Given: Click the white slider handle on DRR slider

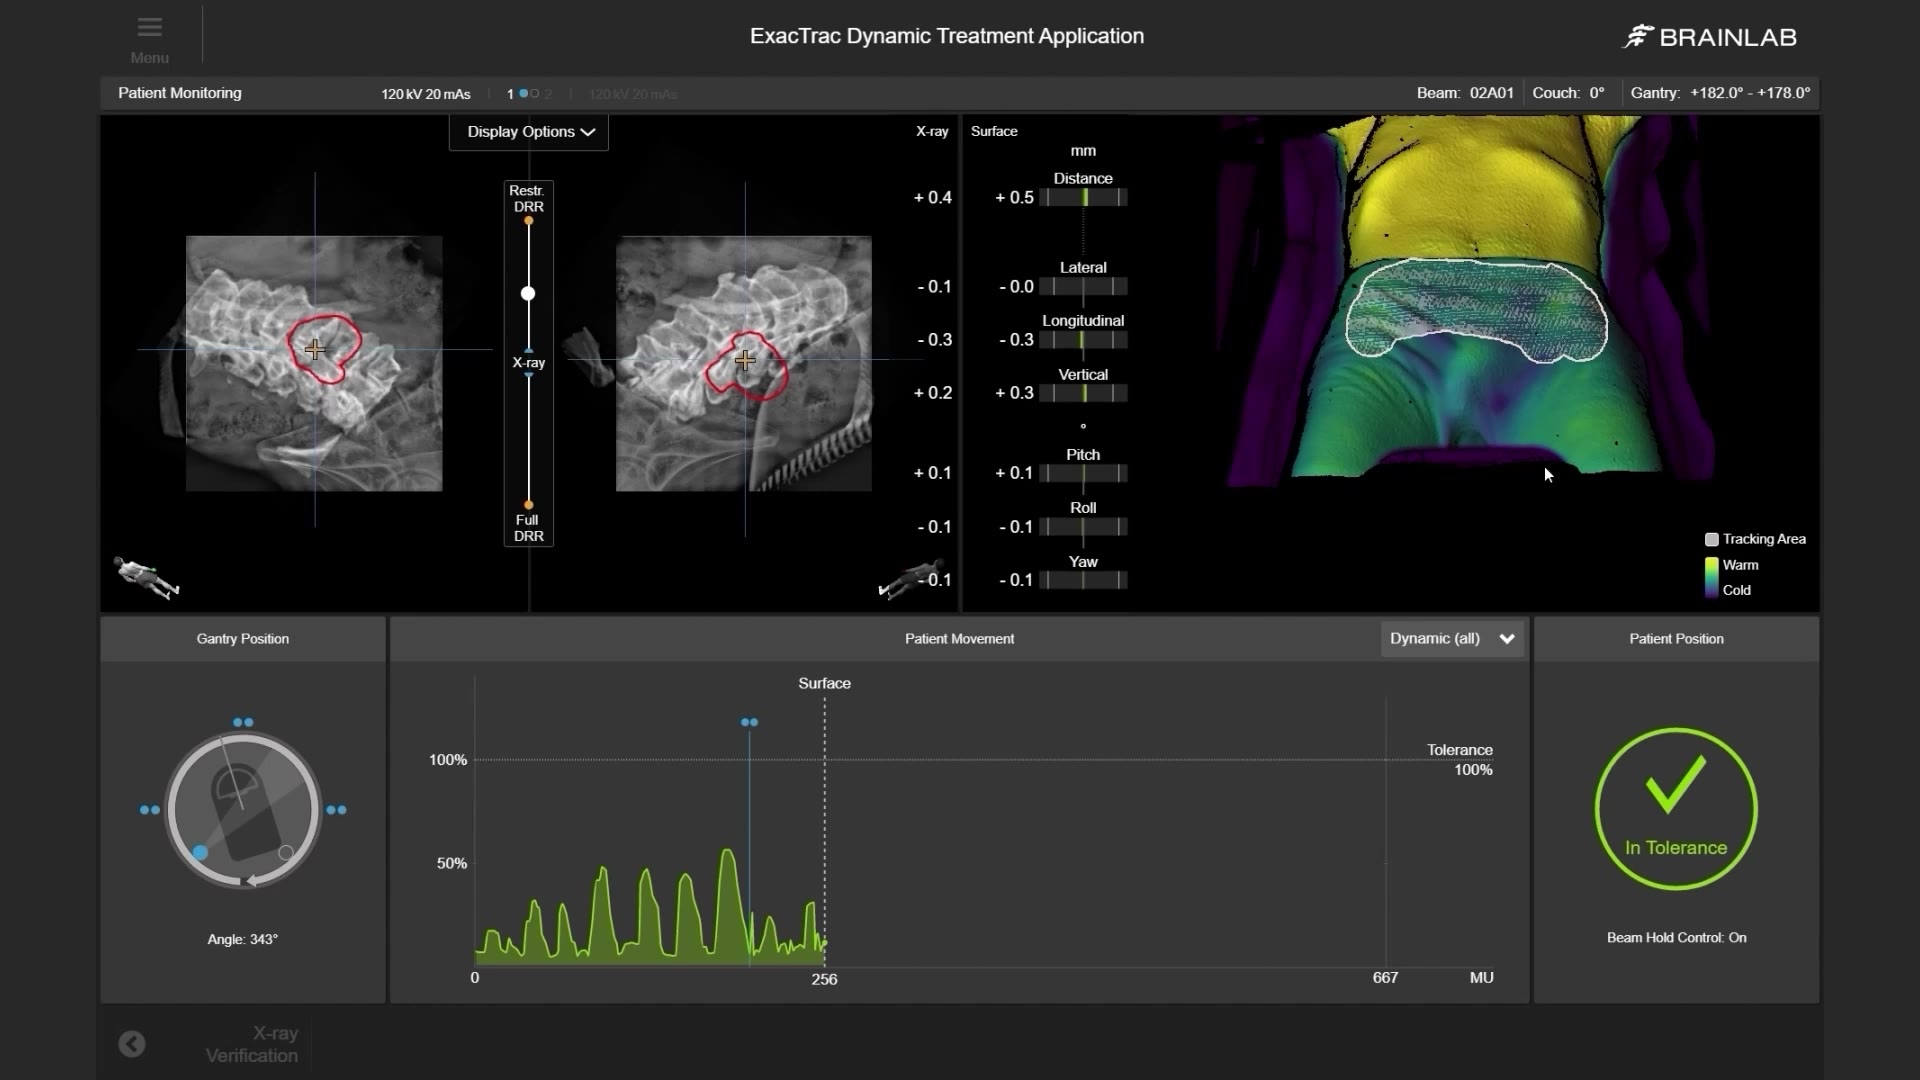Looking at the screenshot, I should point(528,293).
